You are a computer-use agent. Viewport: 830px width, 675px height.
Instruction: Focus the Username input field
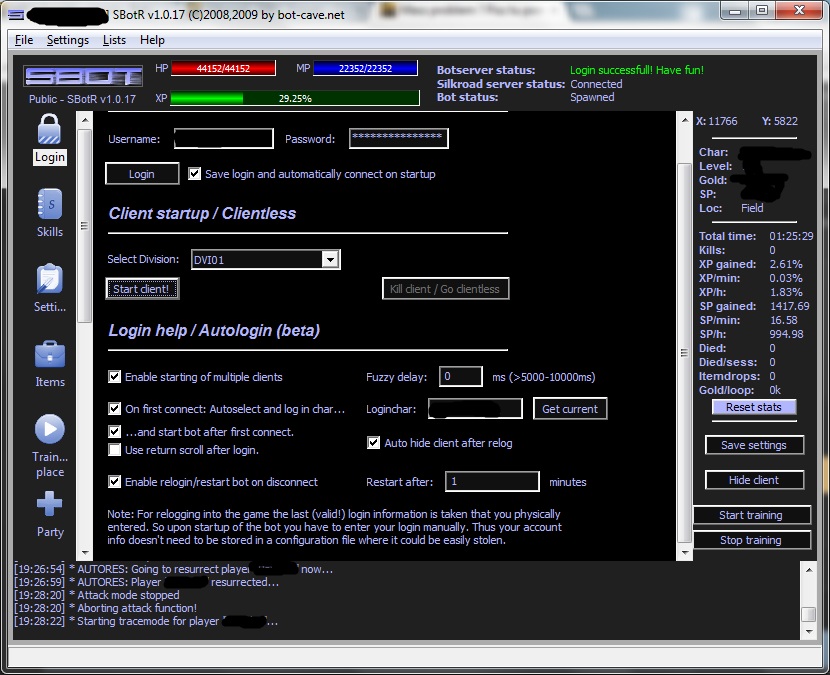coord(223,139)
